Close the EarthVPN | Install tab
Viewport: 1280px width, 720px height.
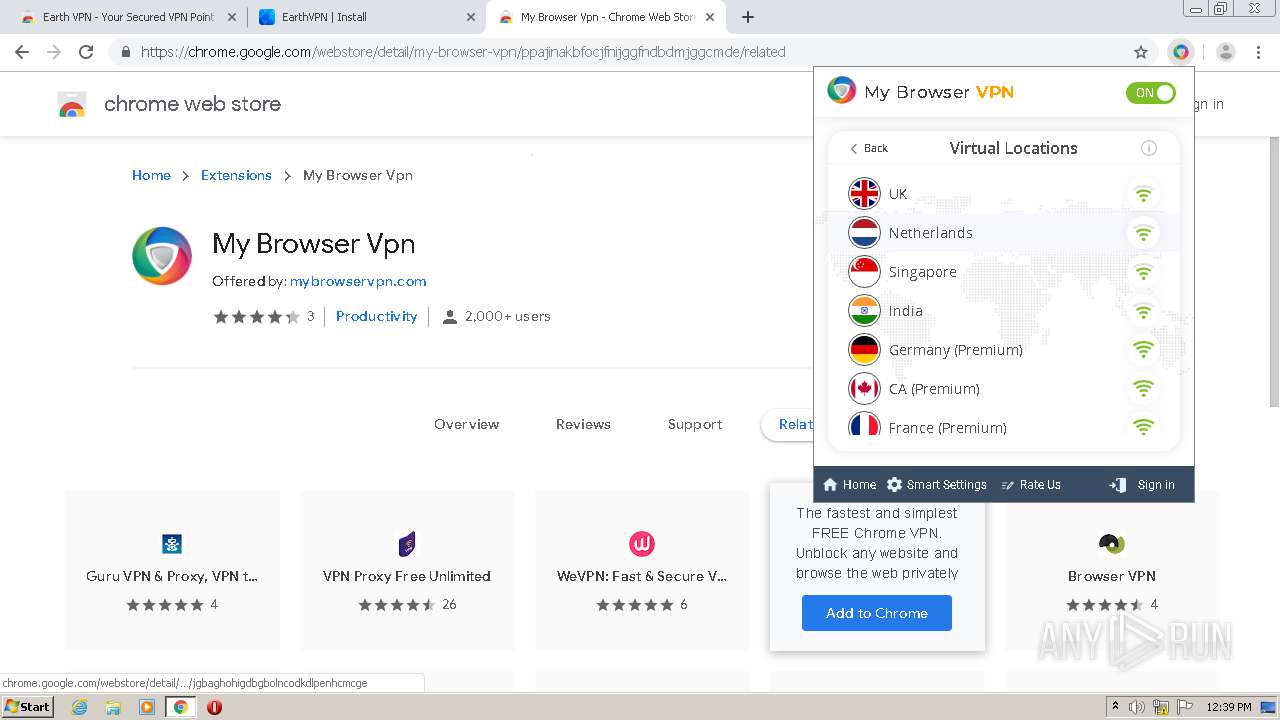coord(471,17)
